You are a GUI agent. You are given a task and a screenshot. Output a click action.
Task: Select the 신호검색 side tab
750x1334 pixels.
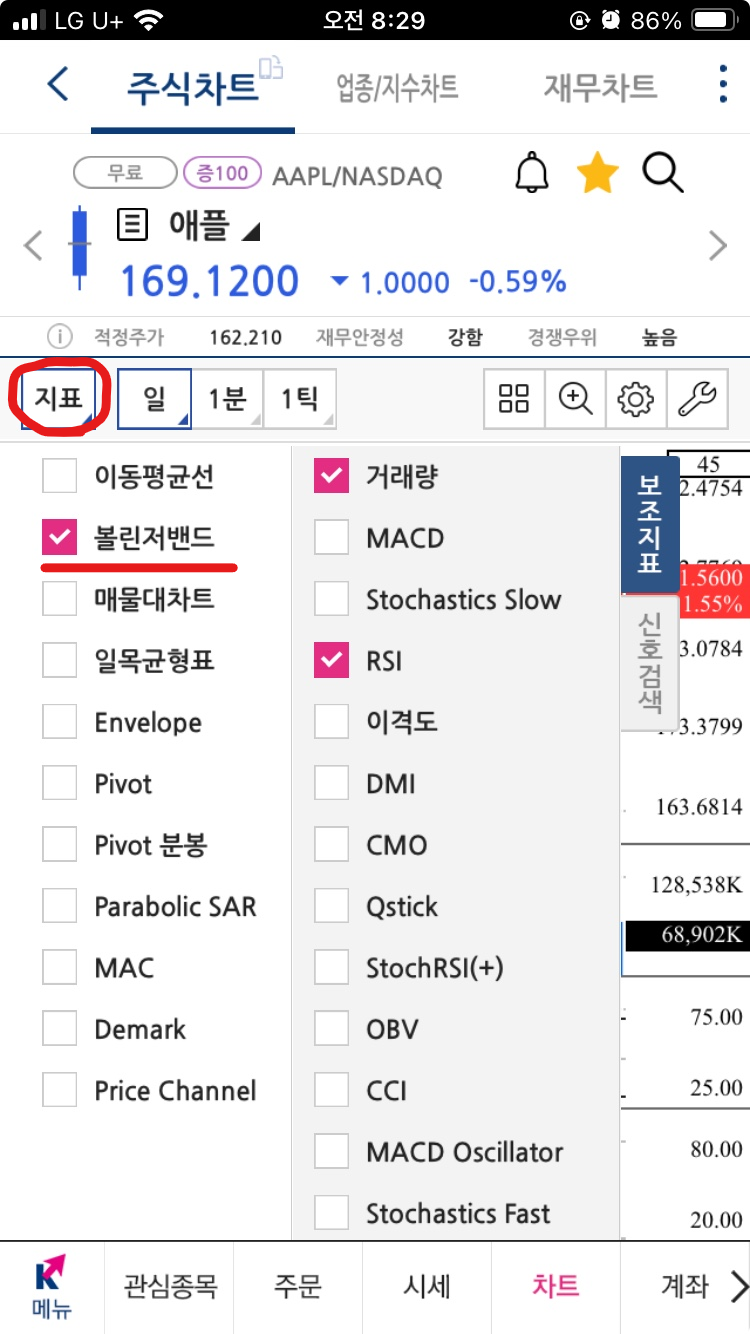point(650,663)
